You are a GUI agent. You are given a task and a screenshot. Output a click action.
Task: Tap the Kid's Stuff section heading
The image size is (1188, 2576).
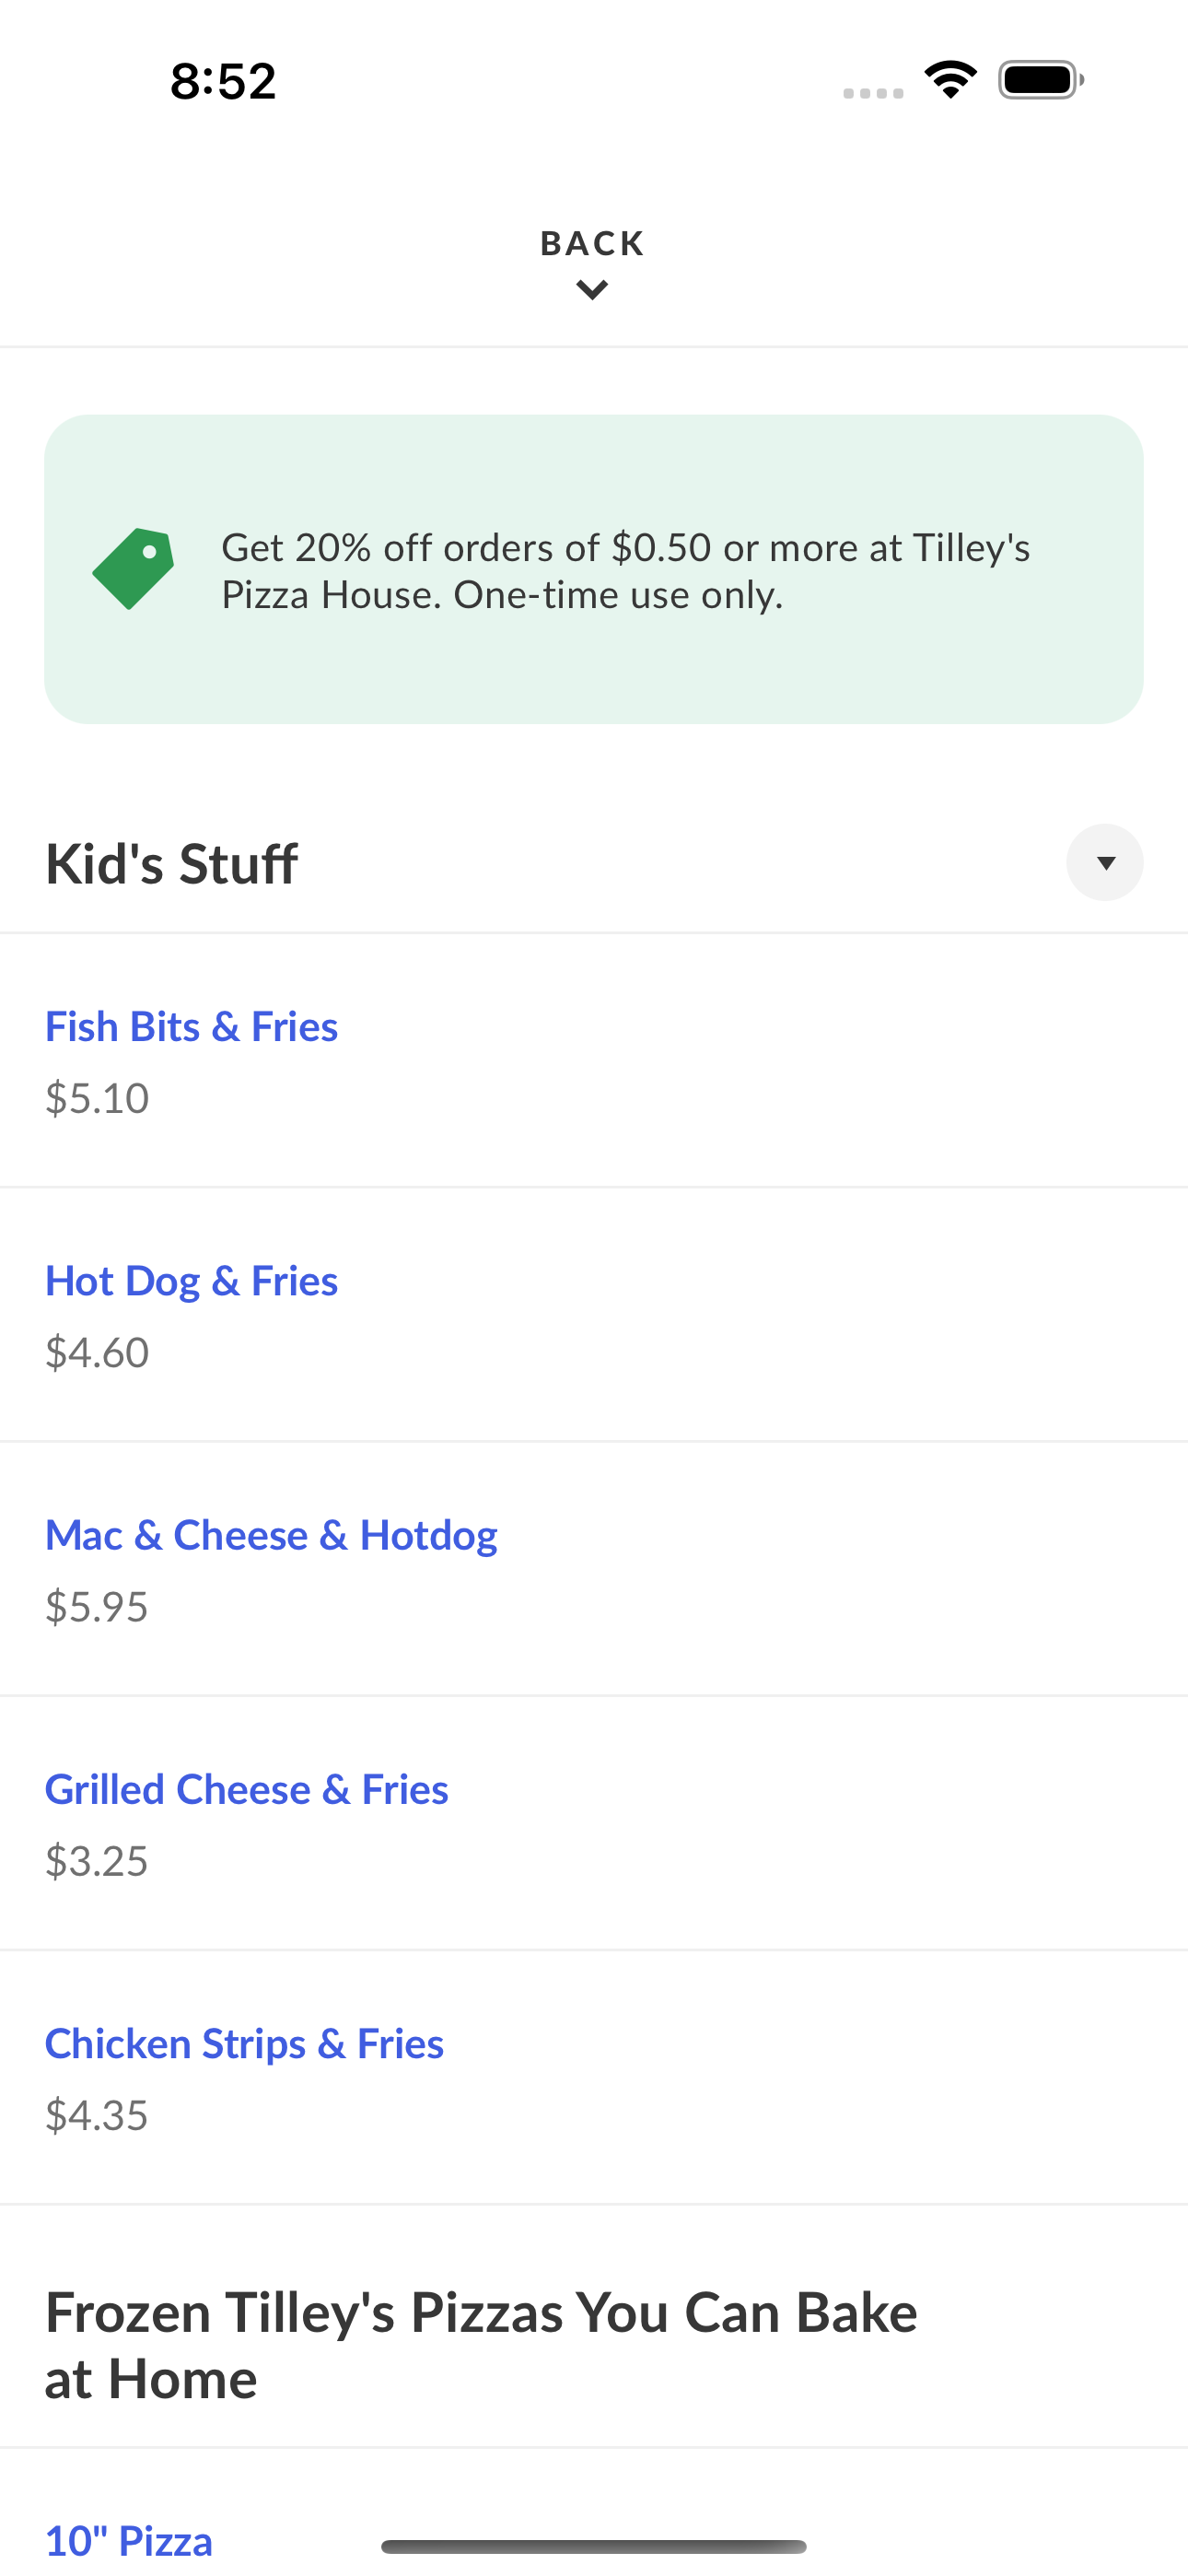(x=171, y=863)
